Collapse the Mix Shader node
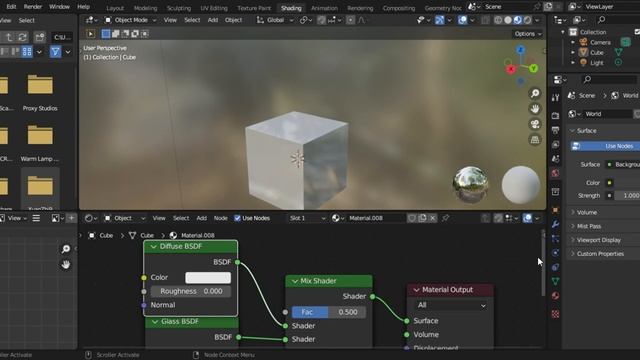The height and width of the screenshot is (360, 640). pyautogui.click(x=295, y=281)
